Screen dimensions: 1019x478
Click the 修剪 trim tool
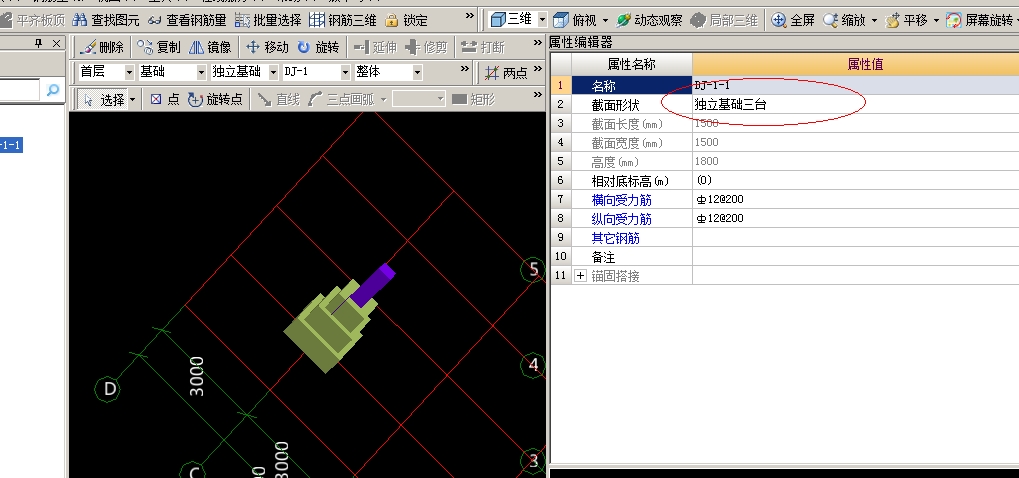(426, 47)
